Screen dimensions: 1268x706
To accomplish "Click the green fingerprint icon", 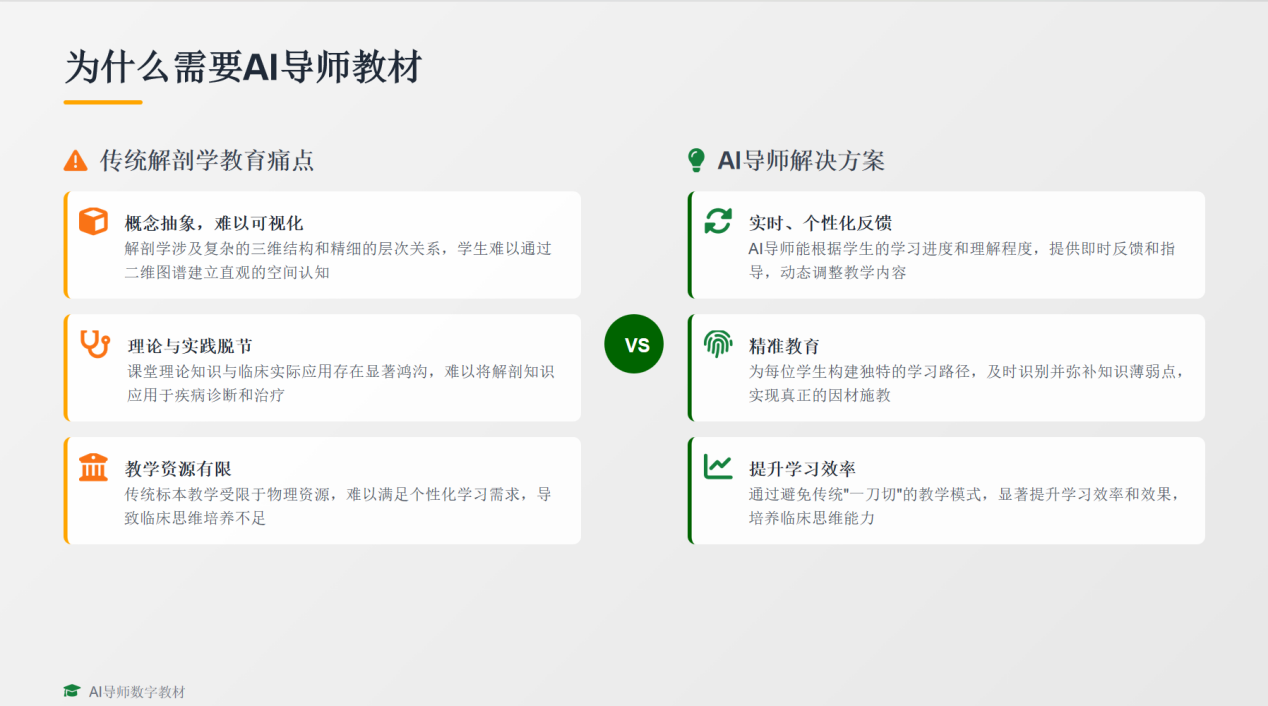I will click(x=718, y=344).
